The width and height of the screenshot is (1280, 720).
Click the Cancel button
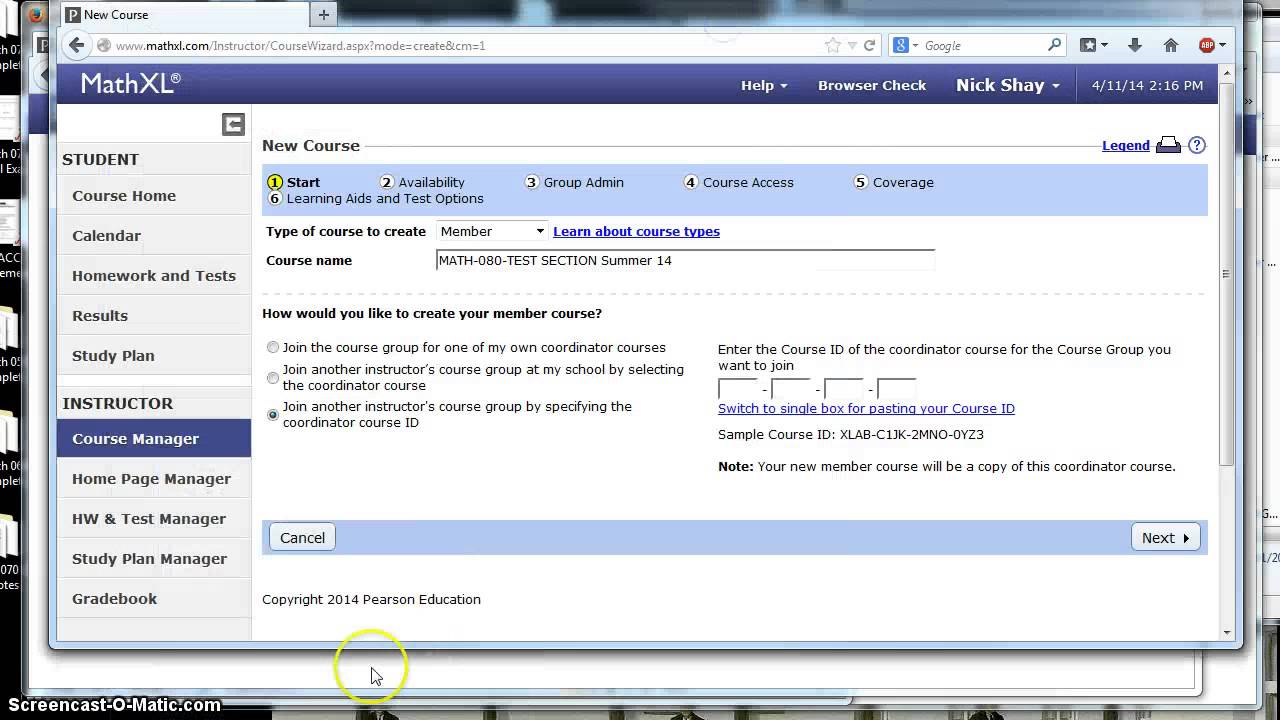tap(302, 538)
